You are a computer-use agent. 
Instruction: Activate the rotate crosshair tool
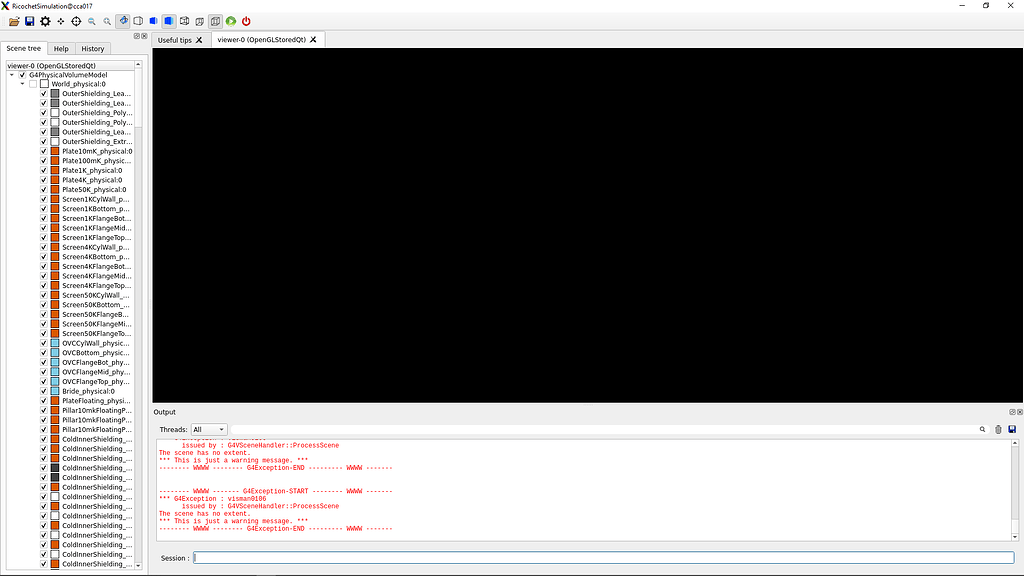click(76, 21)
